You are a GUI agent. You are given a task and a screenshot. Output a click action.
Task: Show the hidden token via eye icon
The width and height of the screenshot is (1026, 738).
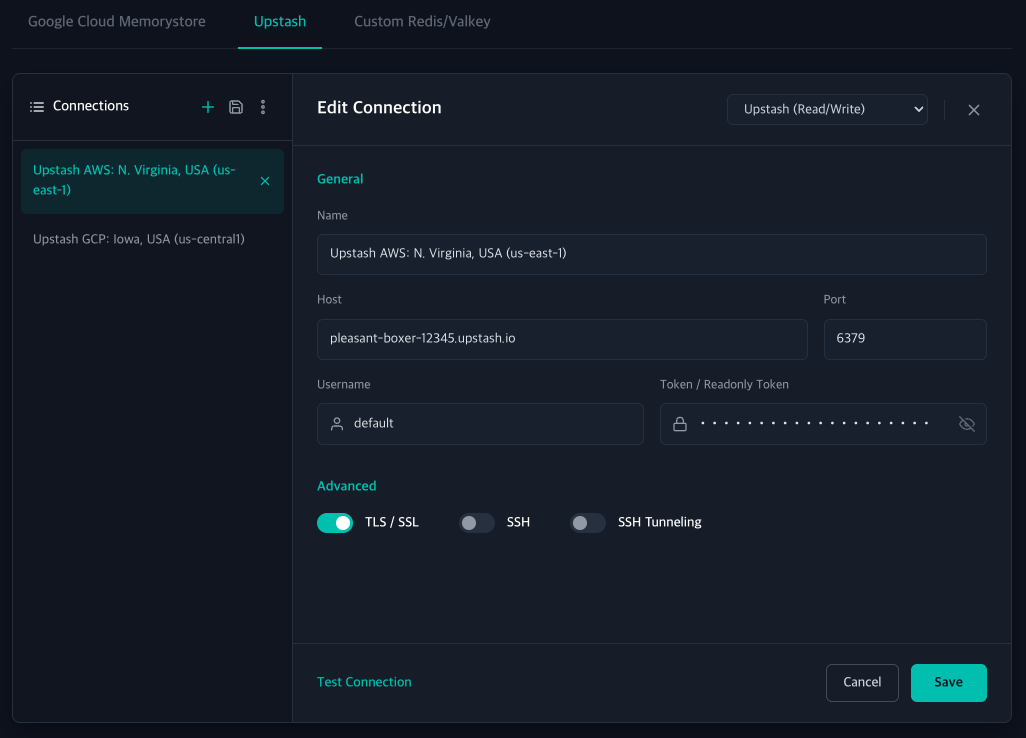coord(966,424)
